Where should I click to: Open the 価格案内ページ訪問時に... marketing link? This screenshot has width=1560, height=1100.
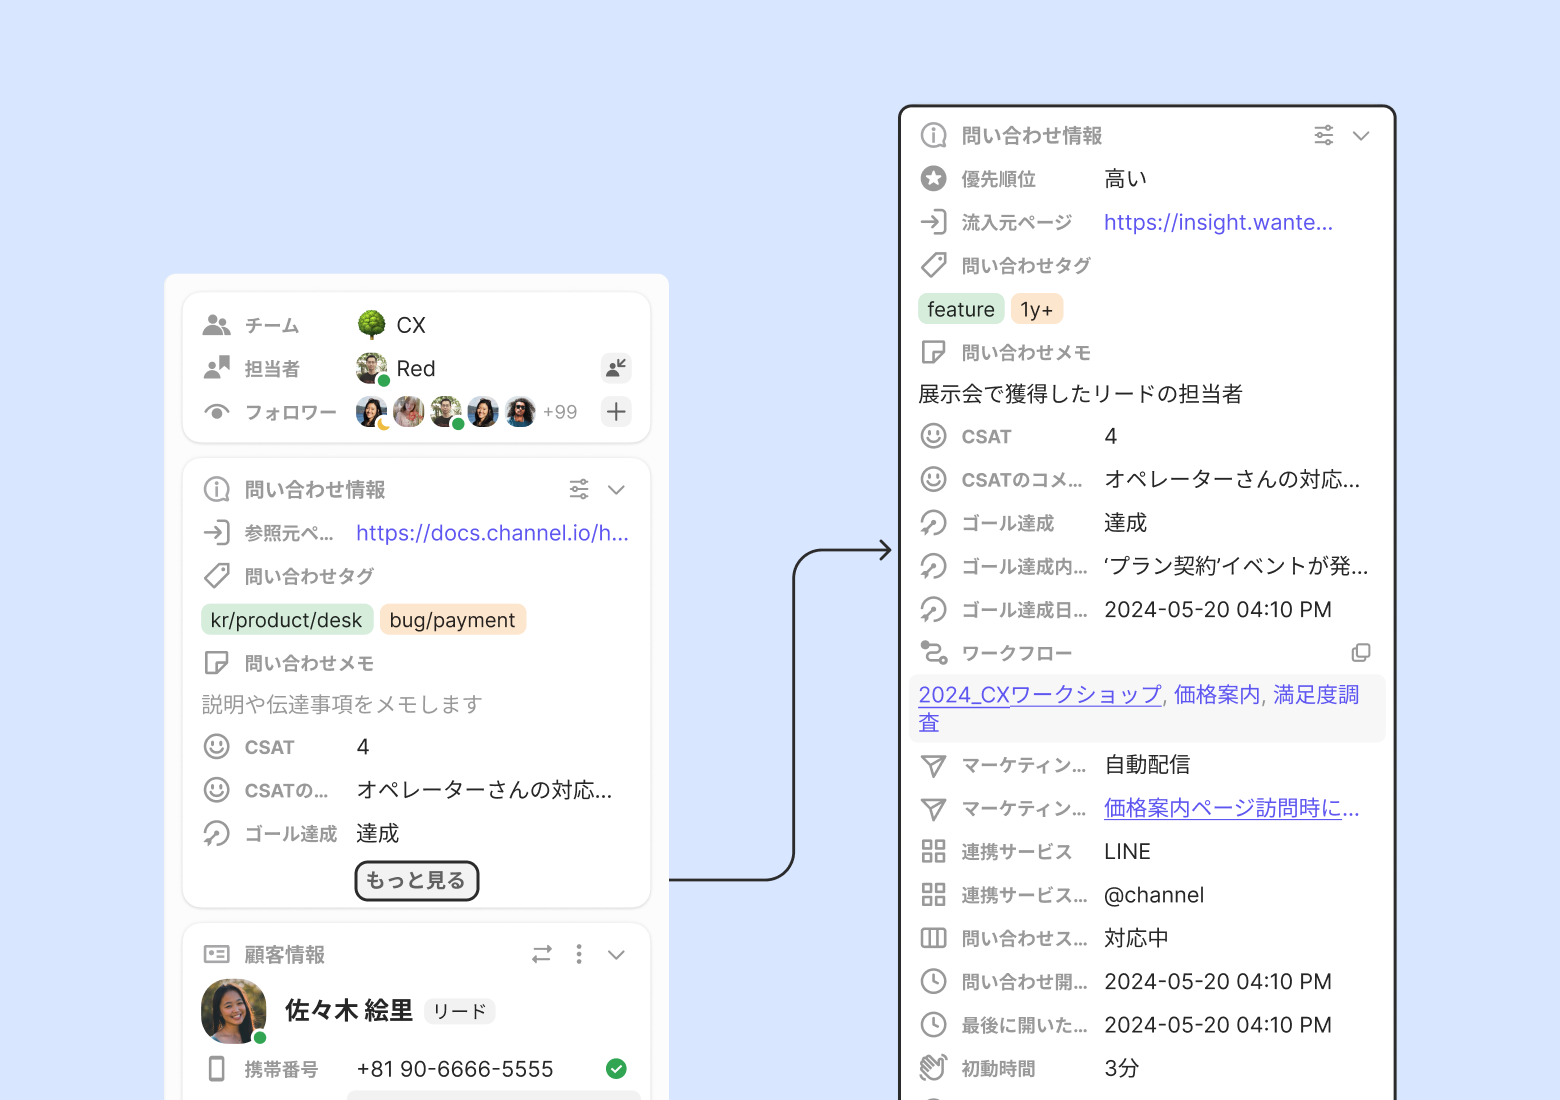tap(1232, 808)
